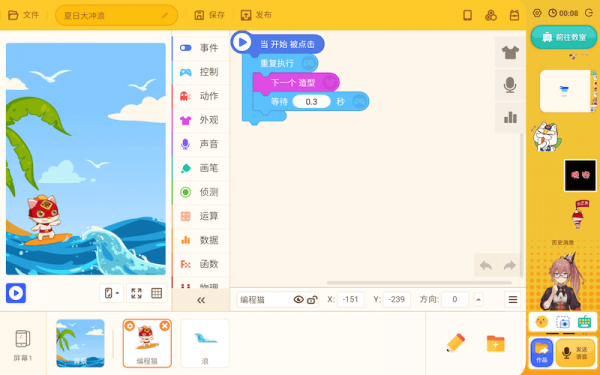Select the 画笔 pen block category
Viewport: 600px width, 375px height.
pyautogui.click(x=201, y=168)
